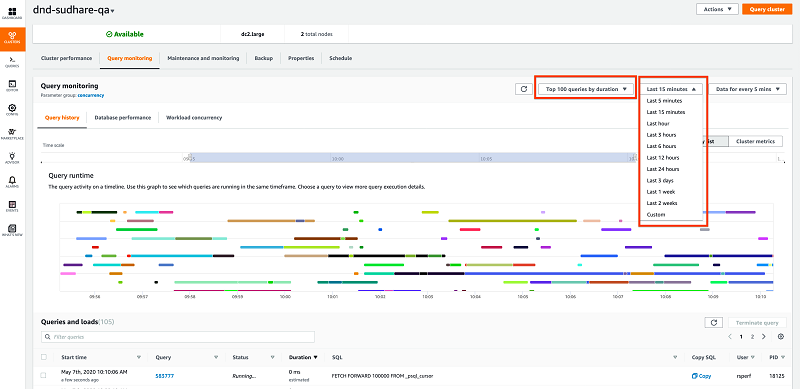800x389 pixels.
Task: Click the Query cluster button
Action: [x=767, y=9]
